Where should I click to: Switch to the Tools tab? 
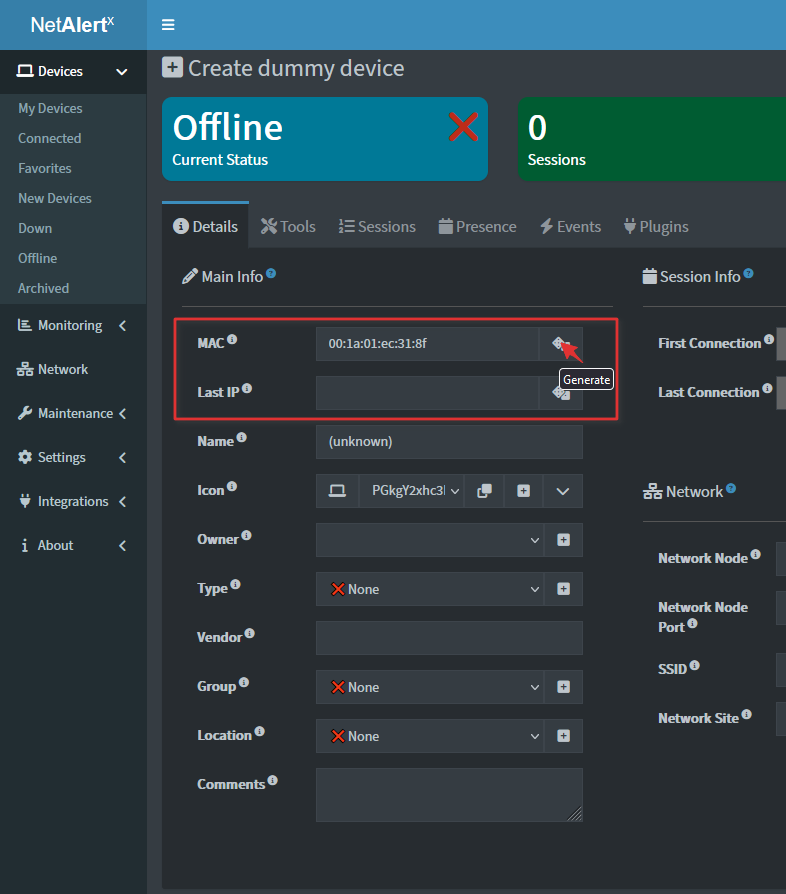[x=288, y=226]
